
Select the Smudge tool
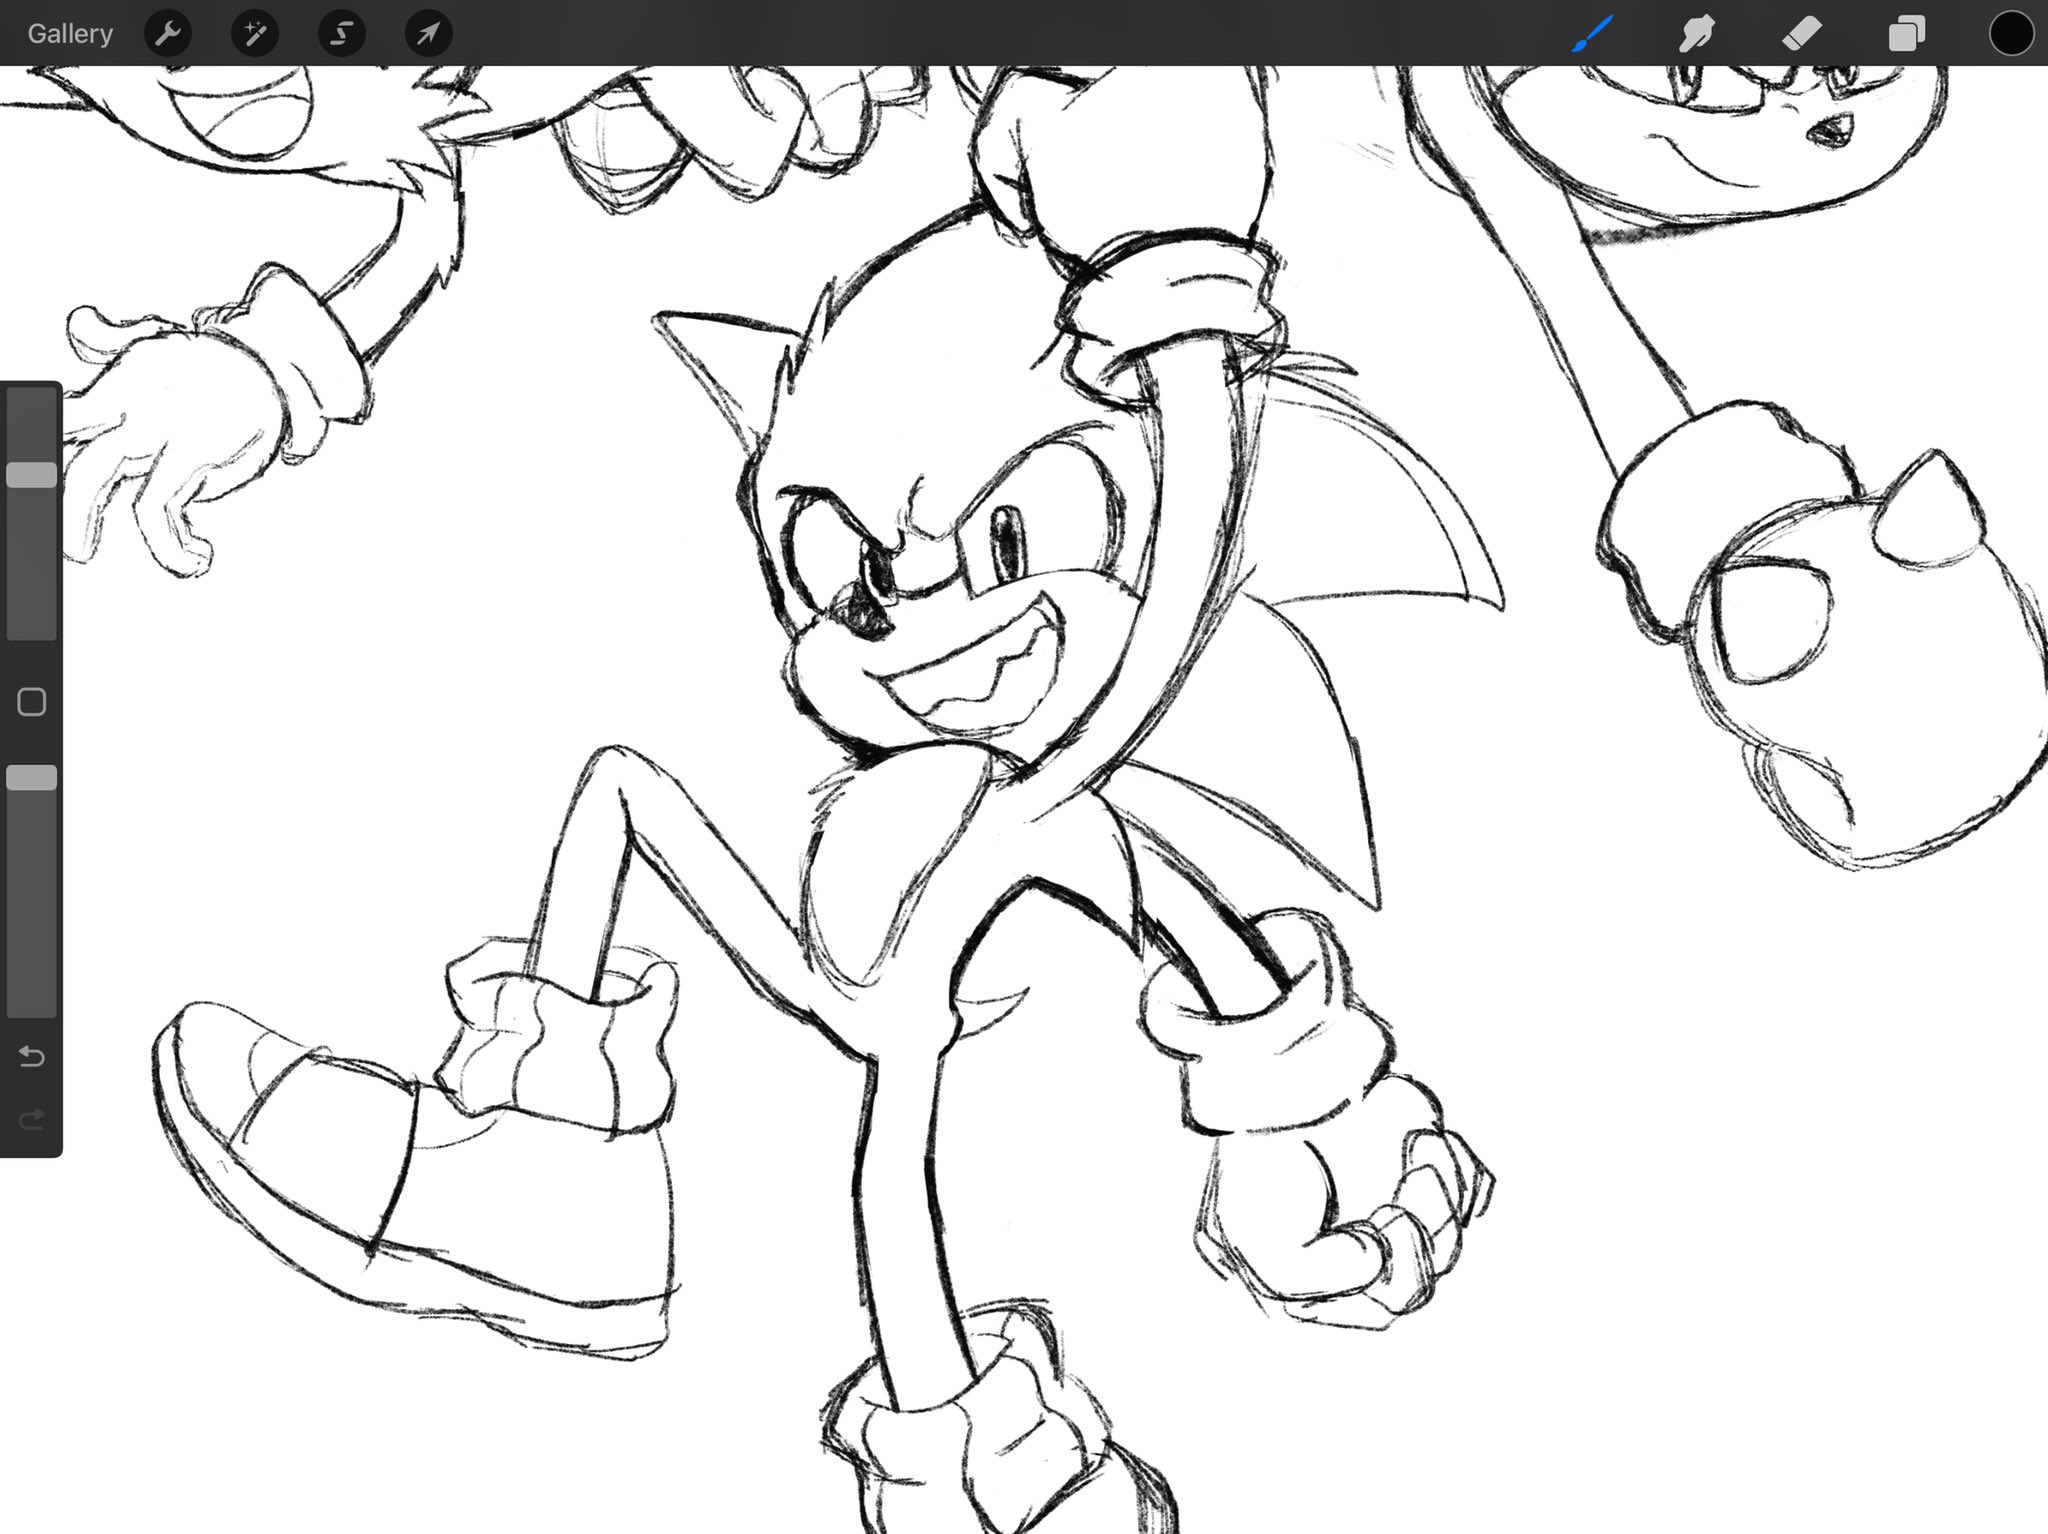[1697, 34]
